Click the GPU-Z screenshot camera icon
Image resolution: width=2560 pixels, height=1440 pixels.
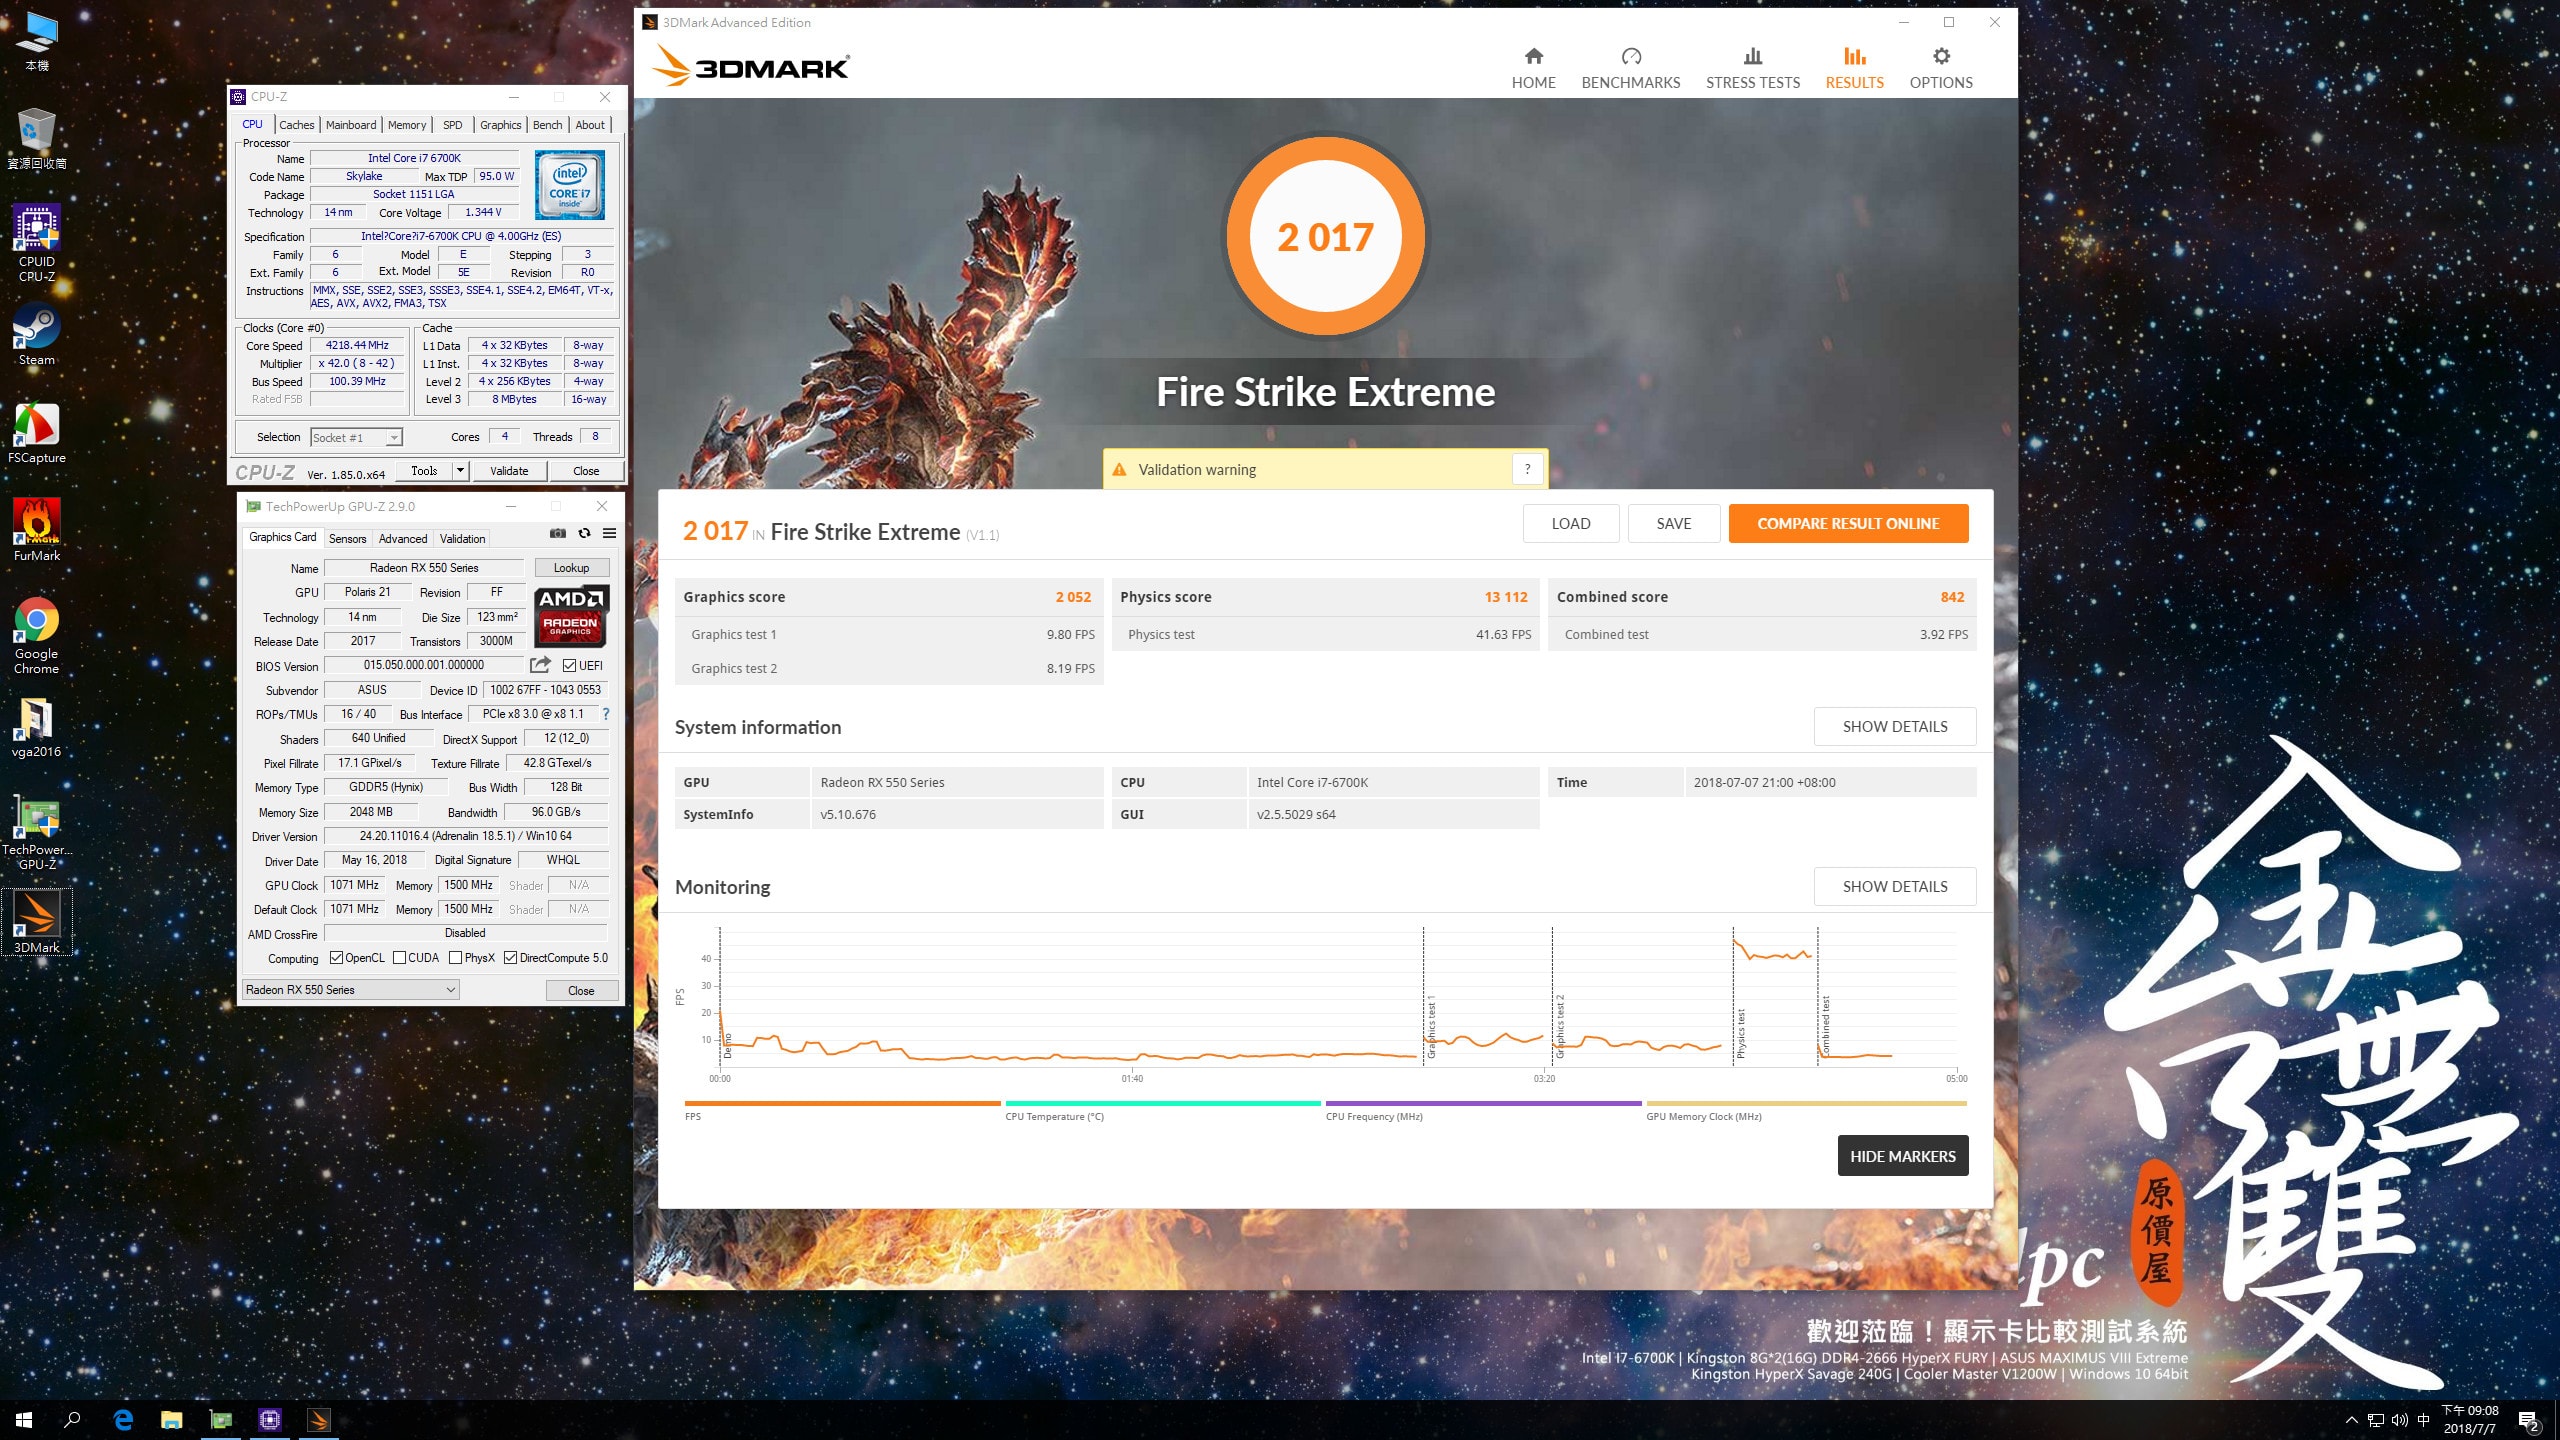tap(558, 533)
